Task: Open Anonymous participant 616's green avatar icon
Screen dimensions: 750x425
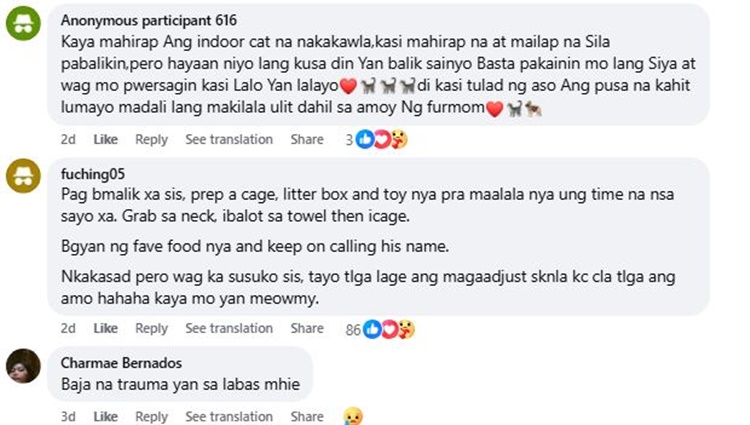Action: [x=23, y=23]
